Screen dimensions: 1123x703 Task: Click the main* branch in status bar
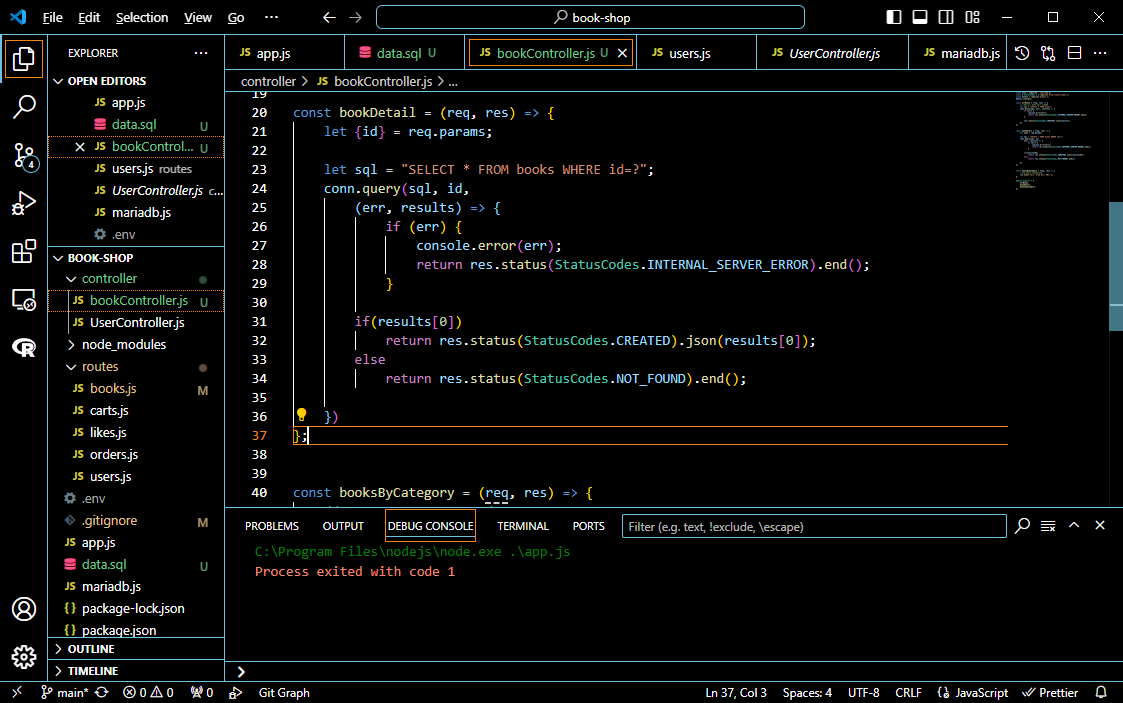point(64,692)
